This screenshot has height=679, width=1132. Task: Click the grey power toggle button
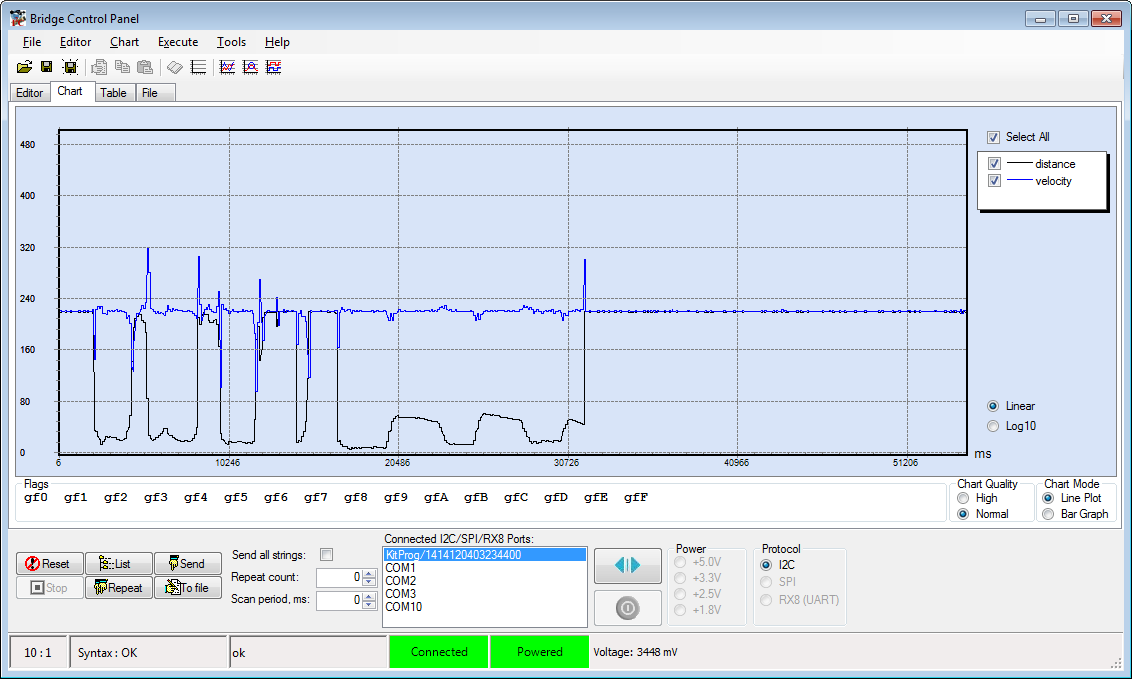[627, 608]
